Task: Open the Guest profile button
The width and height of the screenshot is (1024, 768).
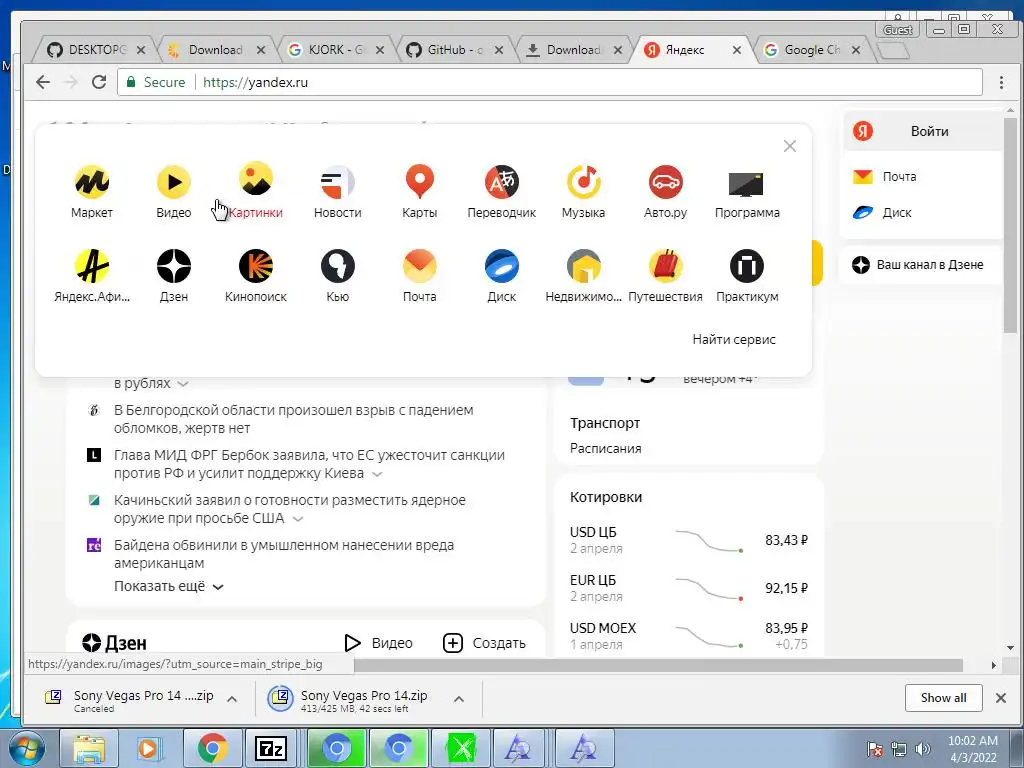Action: [898, 29]
